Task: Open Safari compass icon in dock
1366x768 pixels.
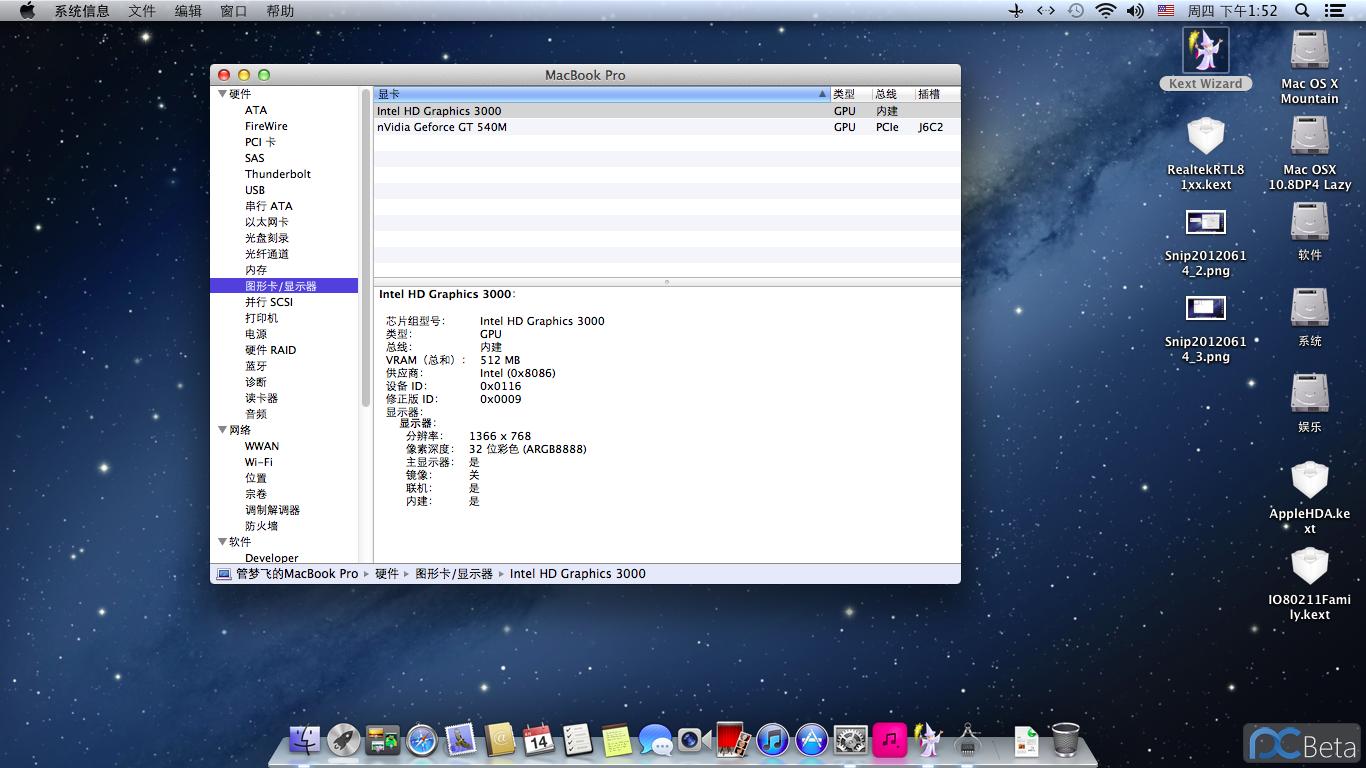Action: (x=422, y=740)
